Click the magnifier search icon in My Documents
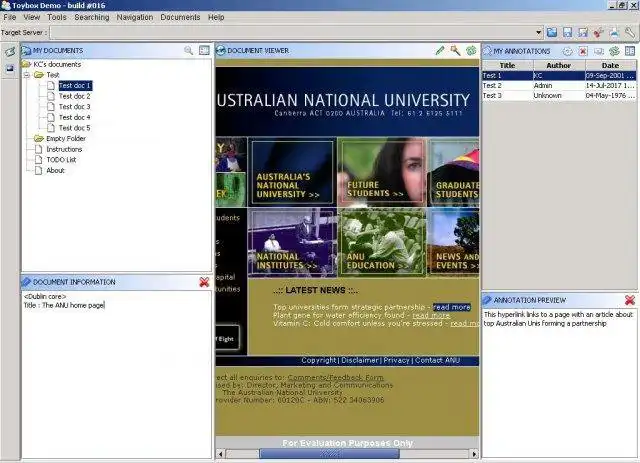 click(188, 50)
